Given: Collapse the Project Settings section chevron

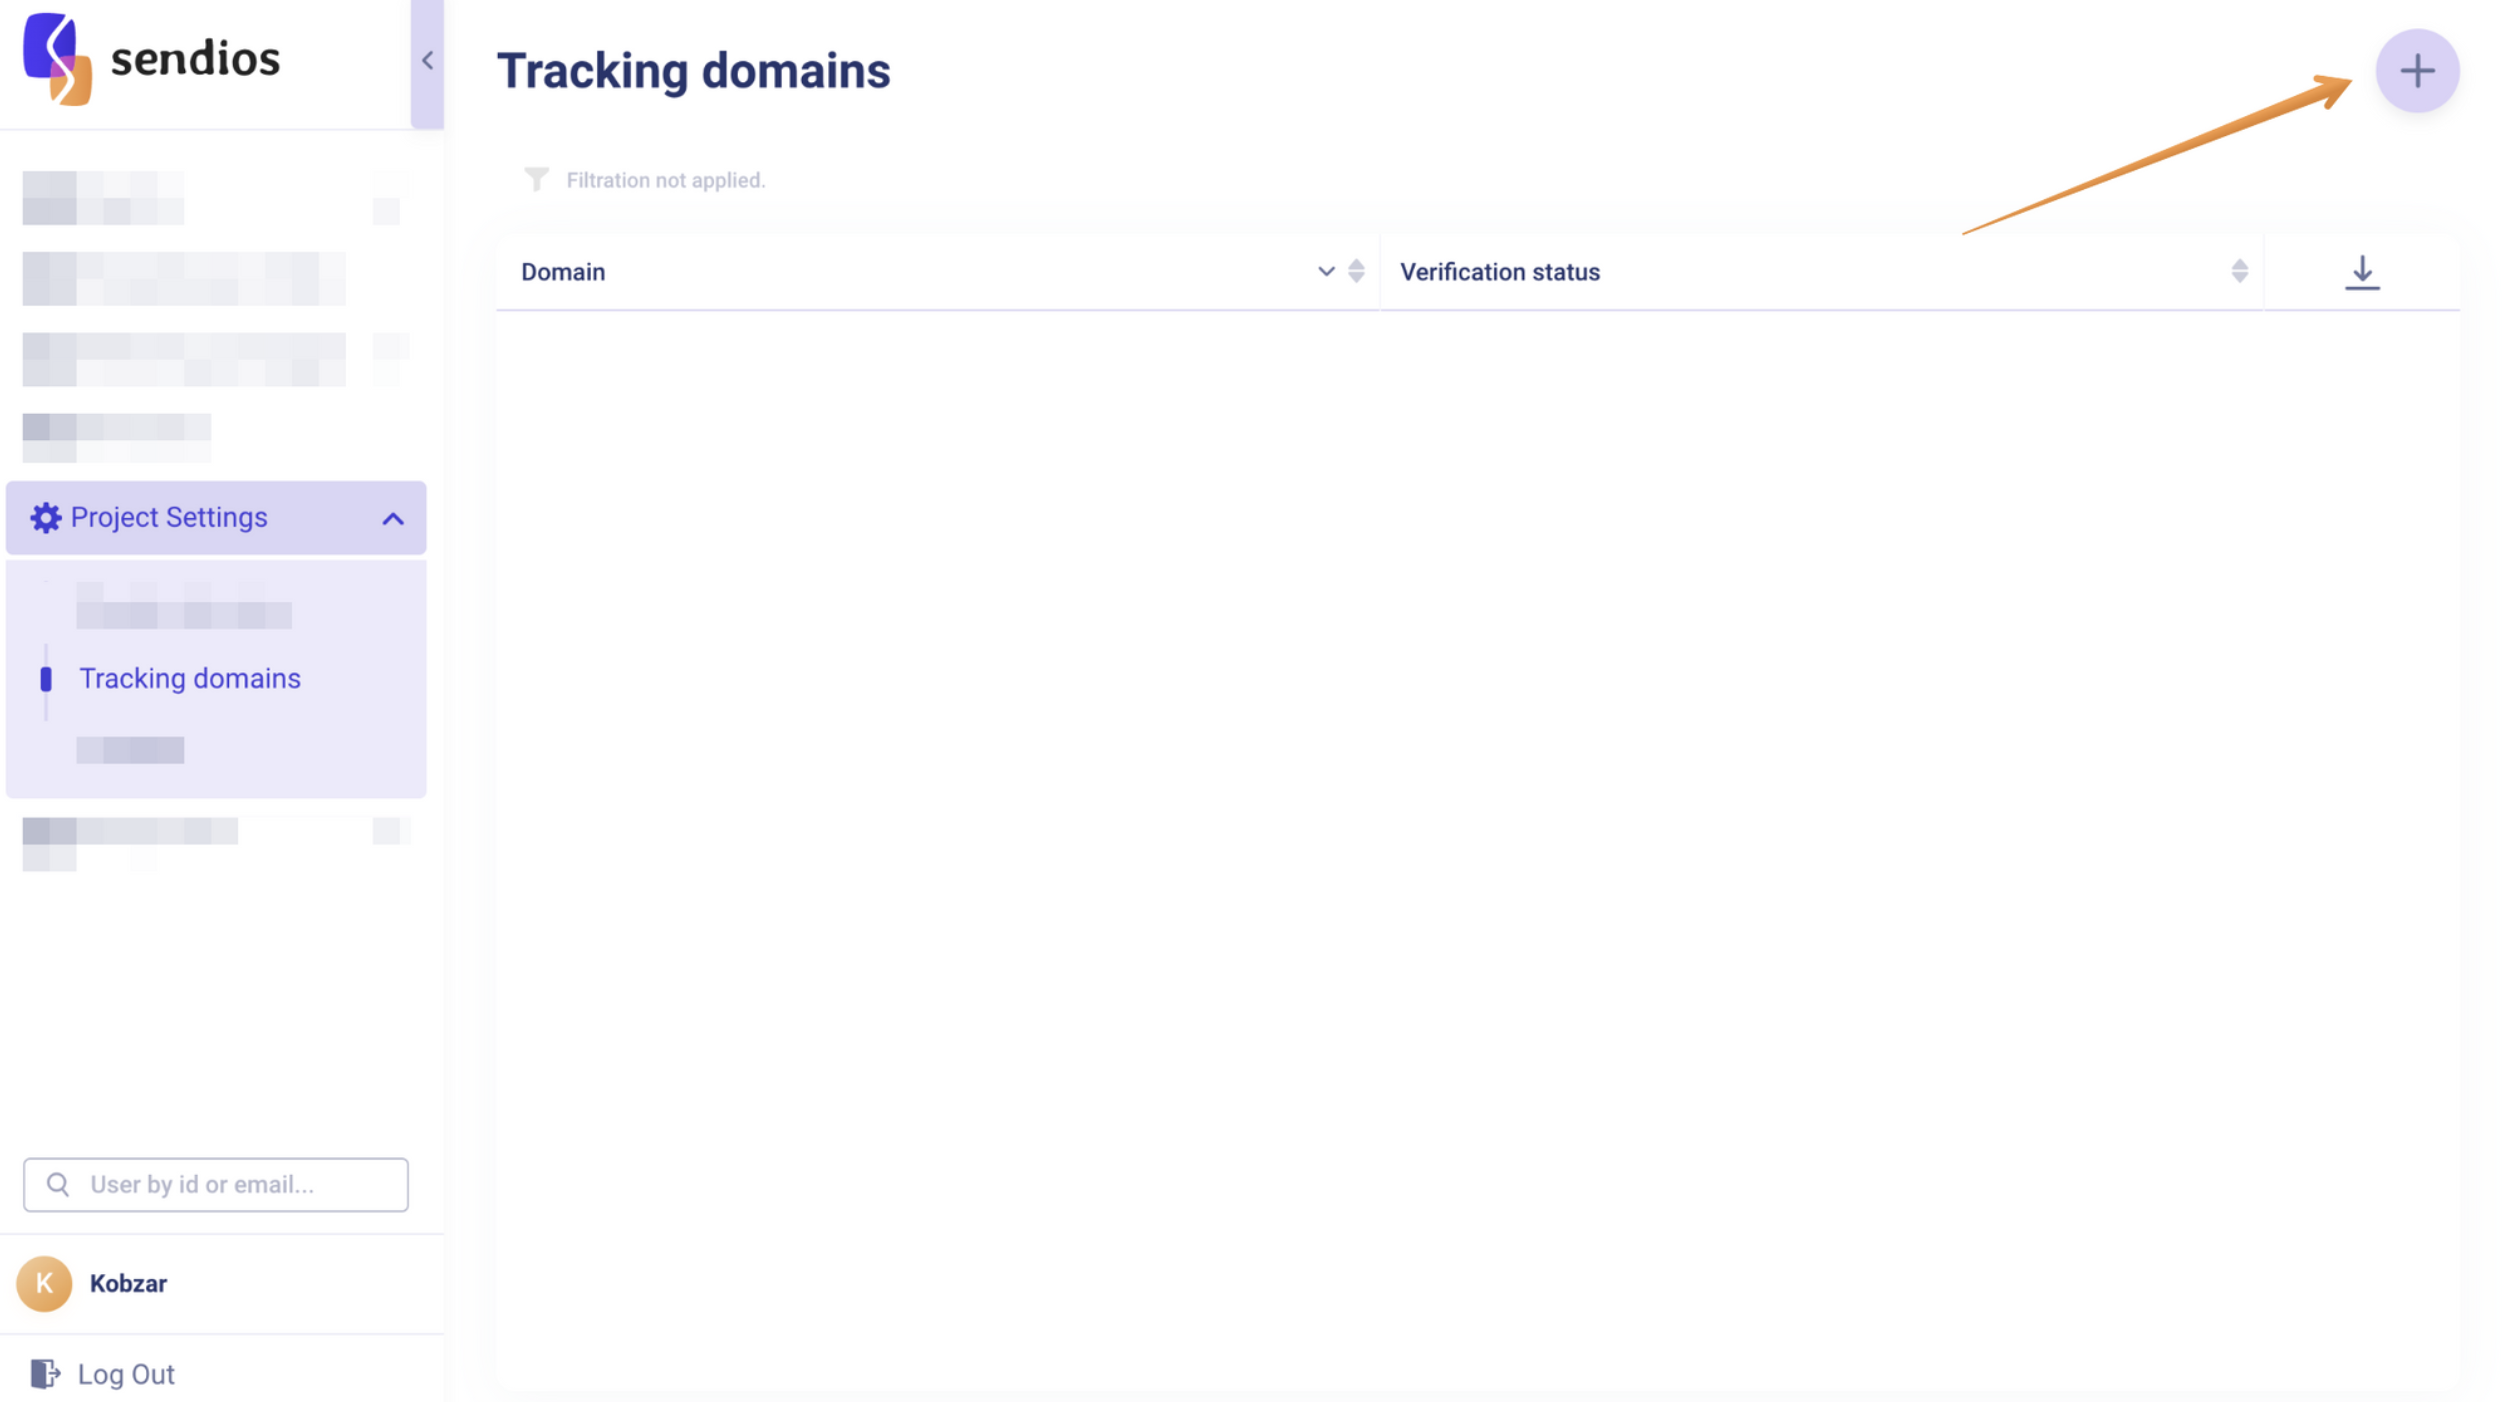Looking at the screenshot, I should pyautogui.click(x=393, y=519).
